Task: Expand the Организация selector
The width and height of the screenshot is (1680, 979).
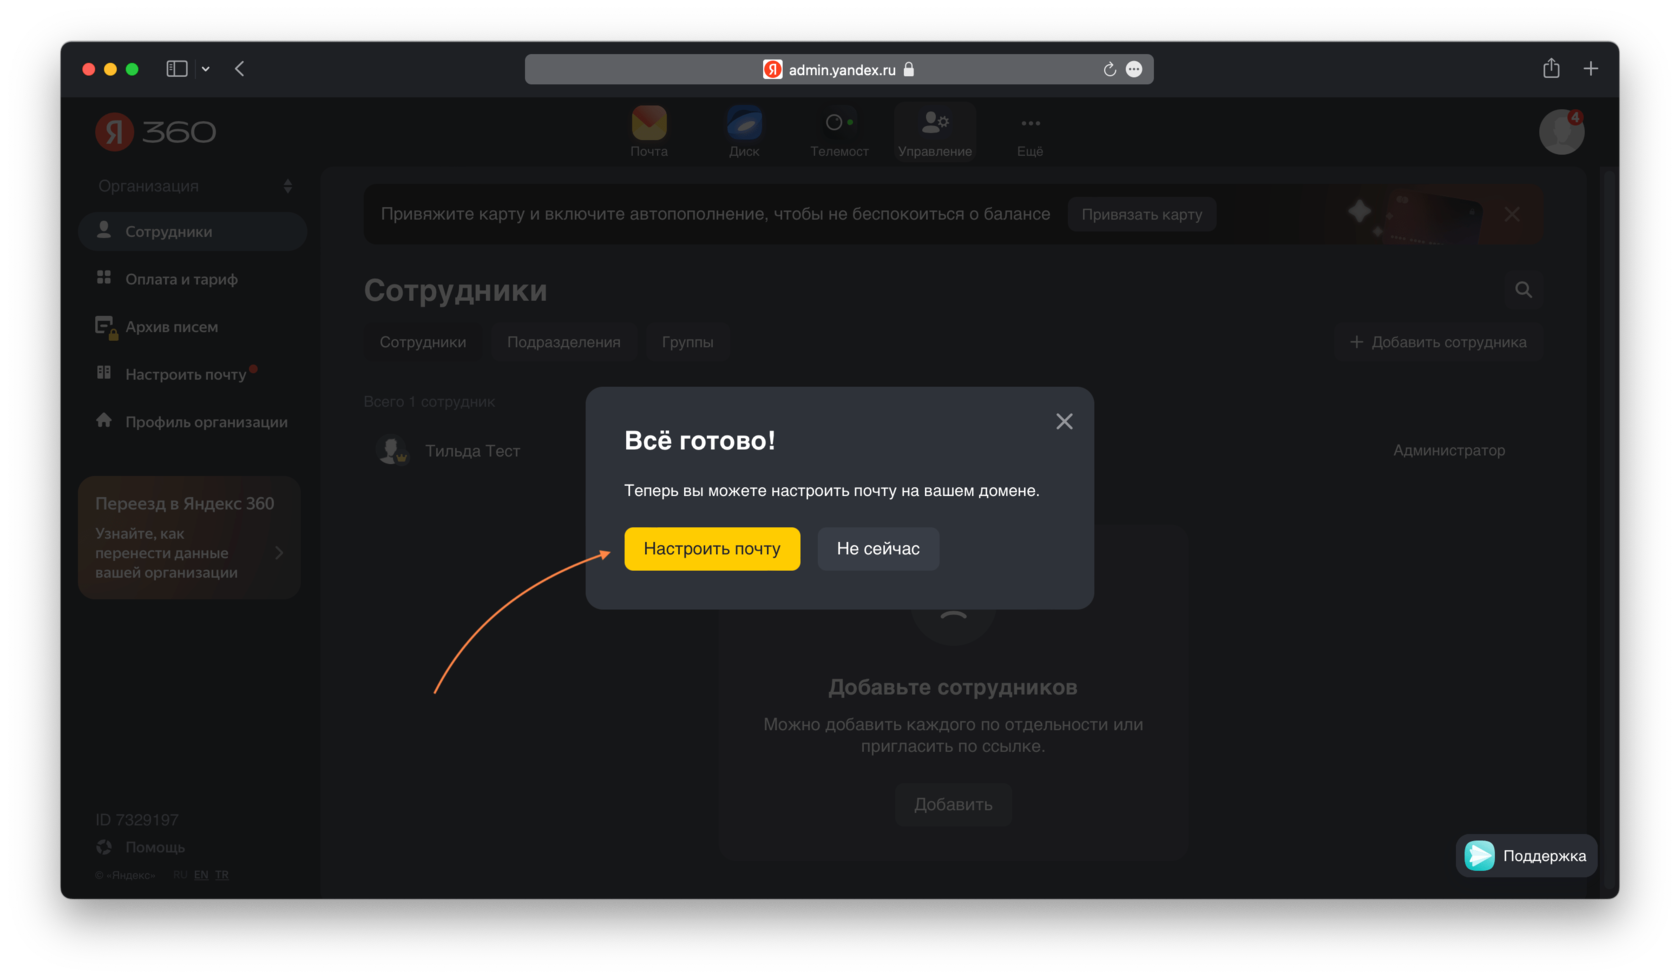Action: [195, 186]
